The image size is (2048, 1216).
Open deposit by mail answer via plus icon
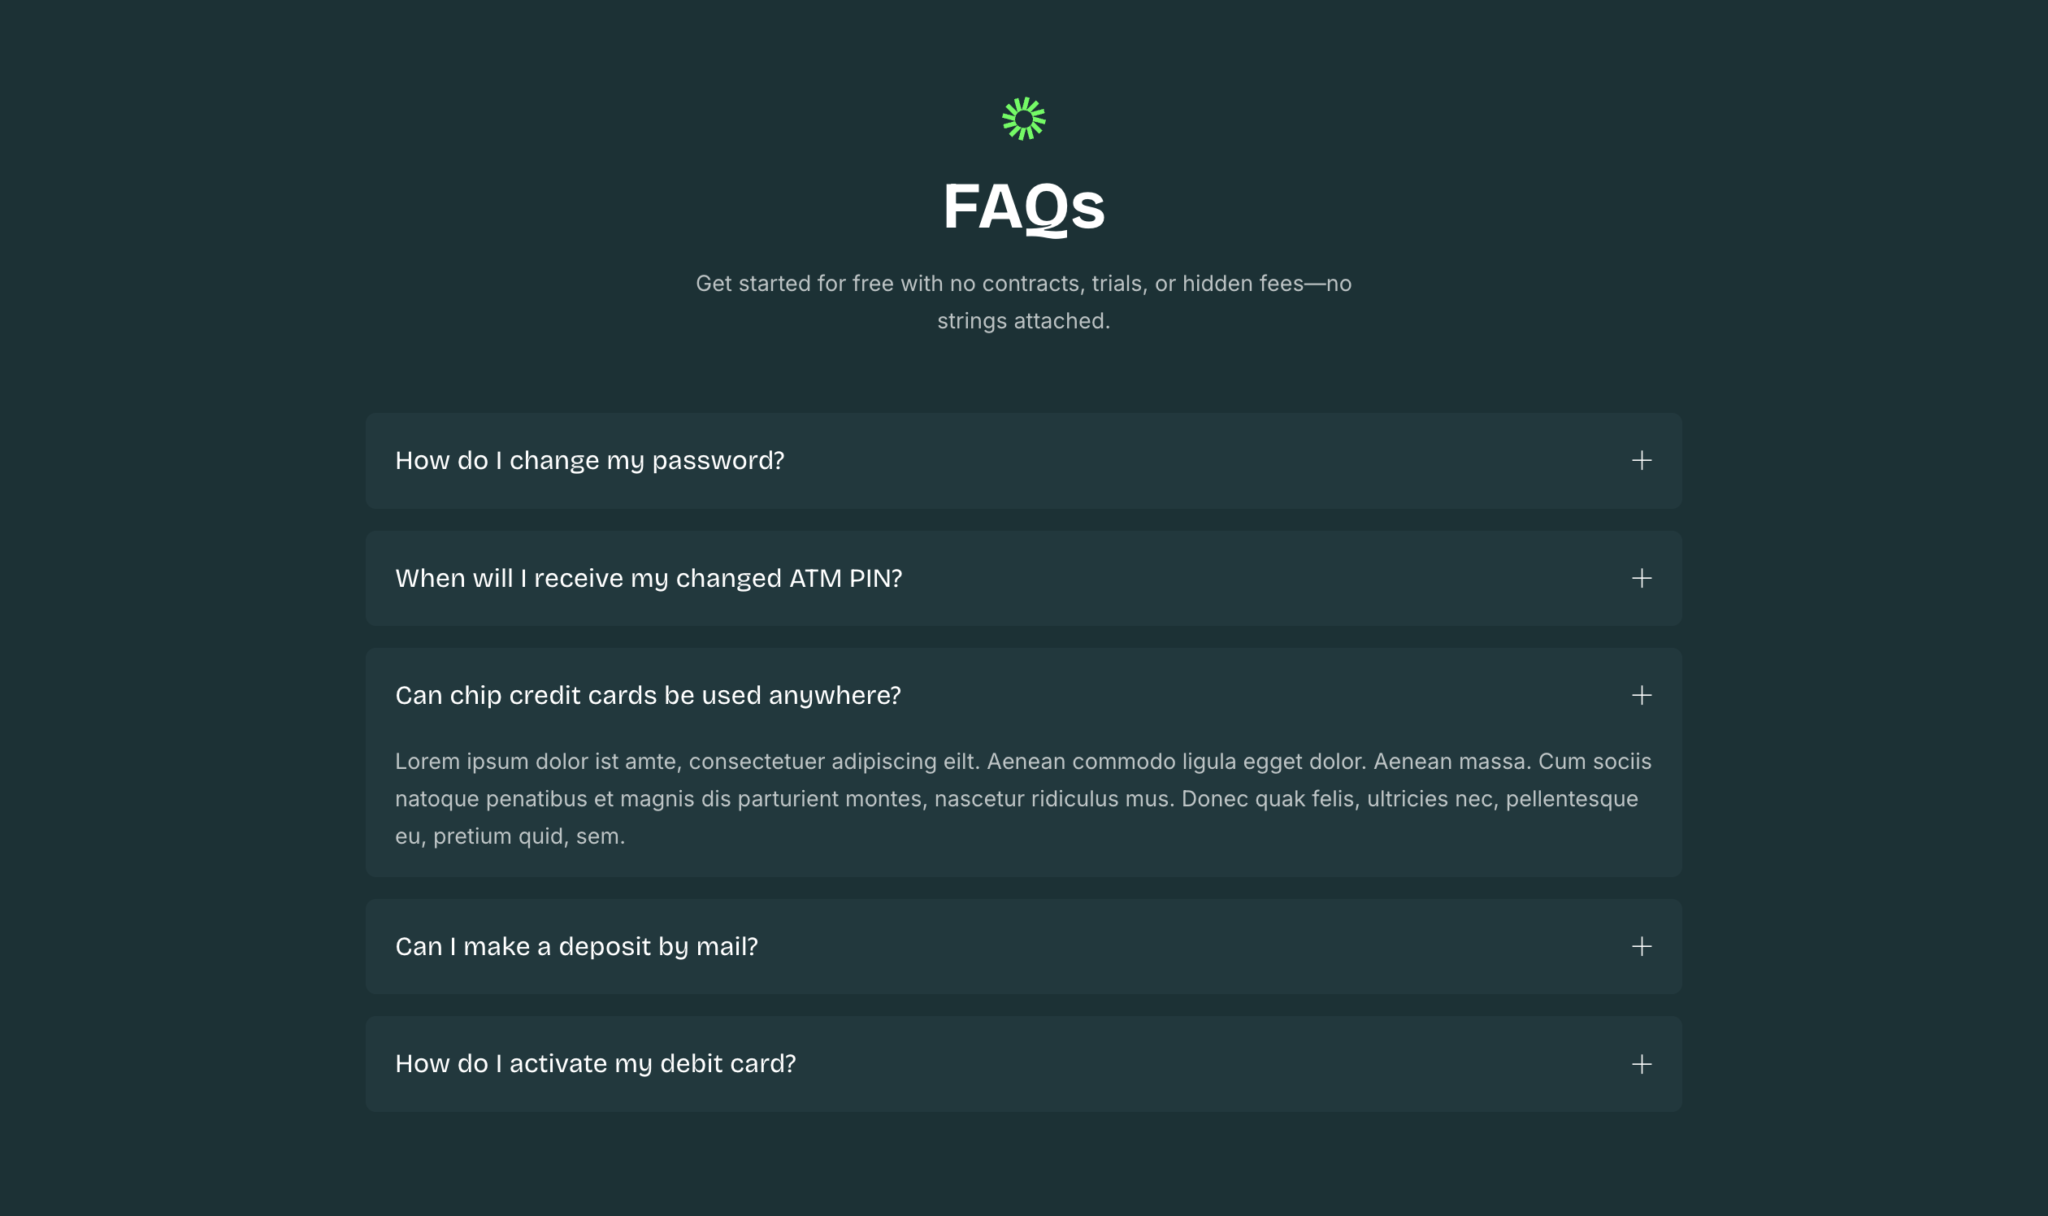(x=1641, y=946)
